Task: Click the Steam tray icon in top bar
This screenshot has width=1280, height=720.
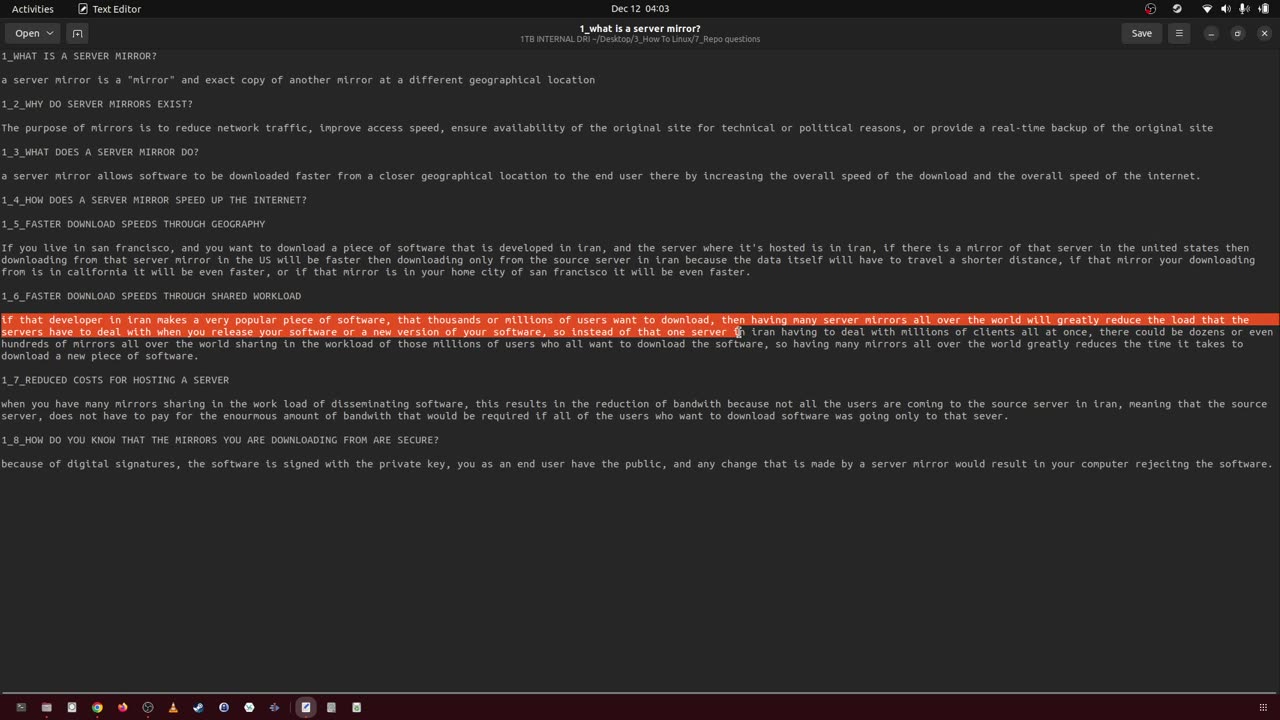Action: (x=1177, y=8)
